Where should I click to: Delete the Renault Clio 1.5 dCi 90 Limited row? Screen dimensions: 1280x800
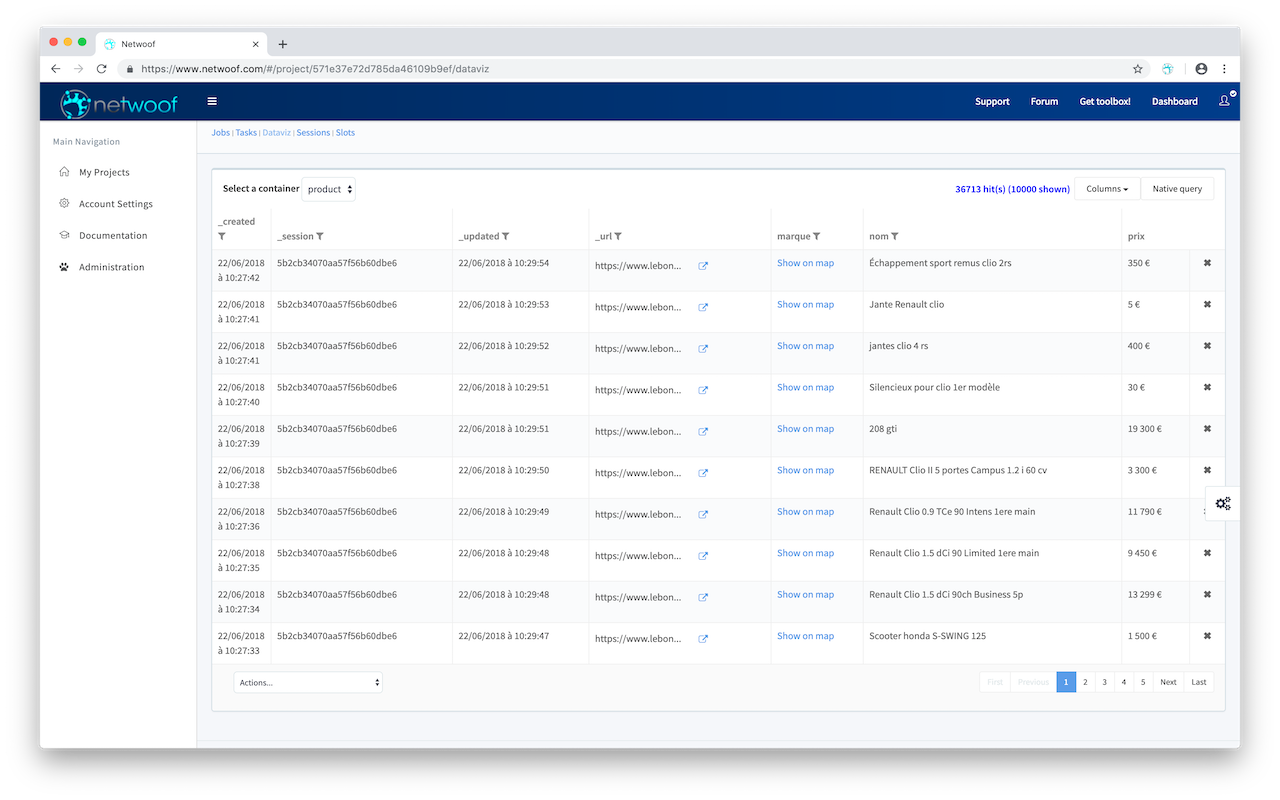(1207, 553)
